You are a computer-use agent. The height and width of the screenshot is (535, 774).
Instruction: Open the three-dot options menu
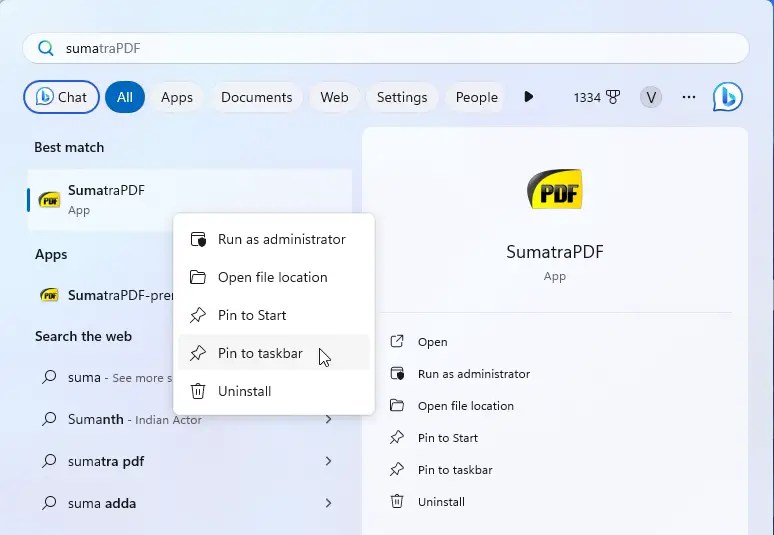point(689,97)
